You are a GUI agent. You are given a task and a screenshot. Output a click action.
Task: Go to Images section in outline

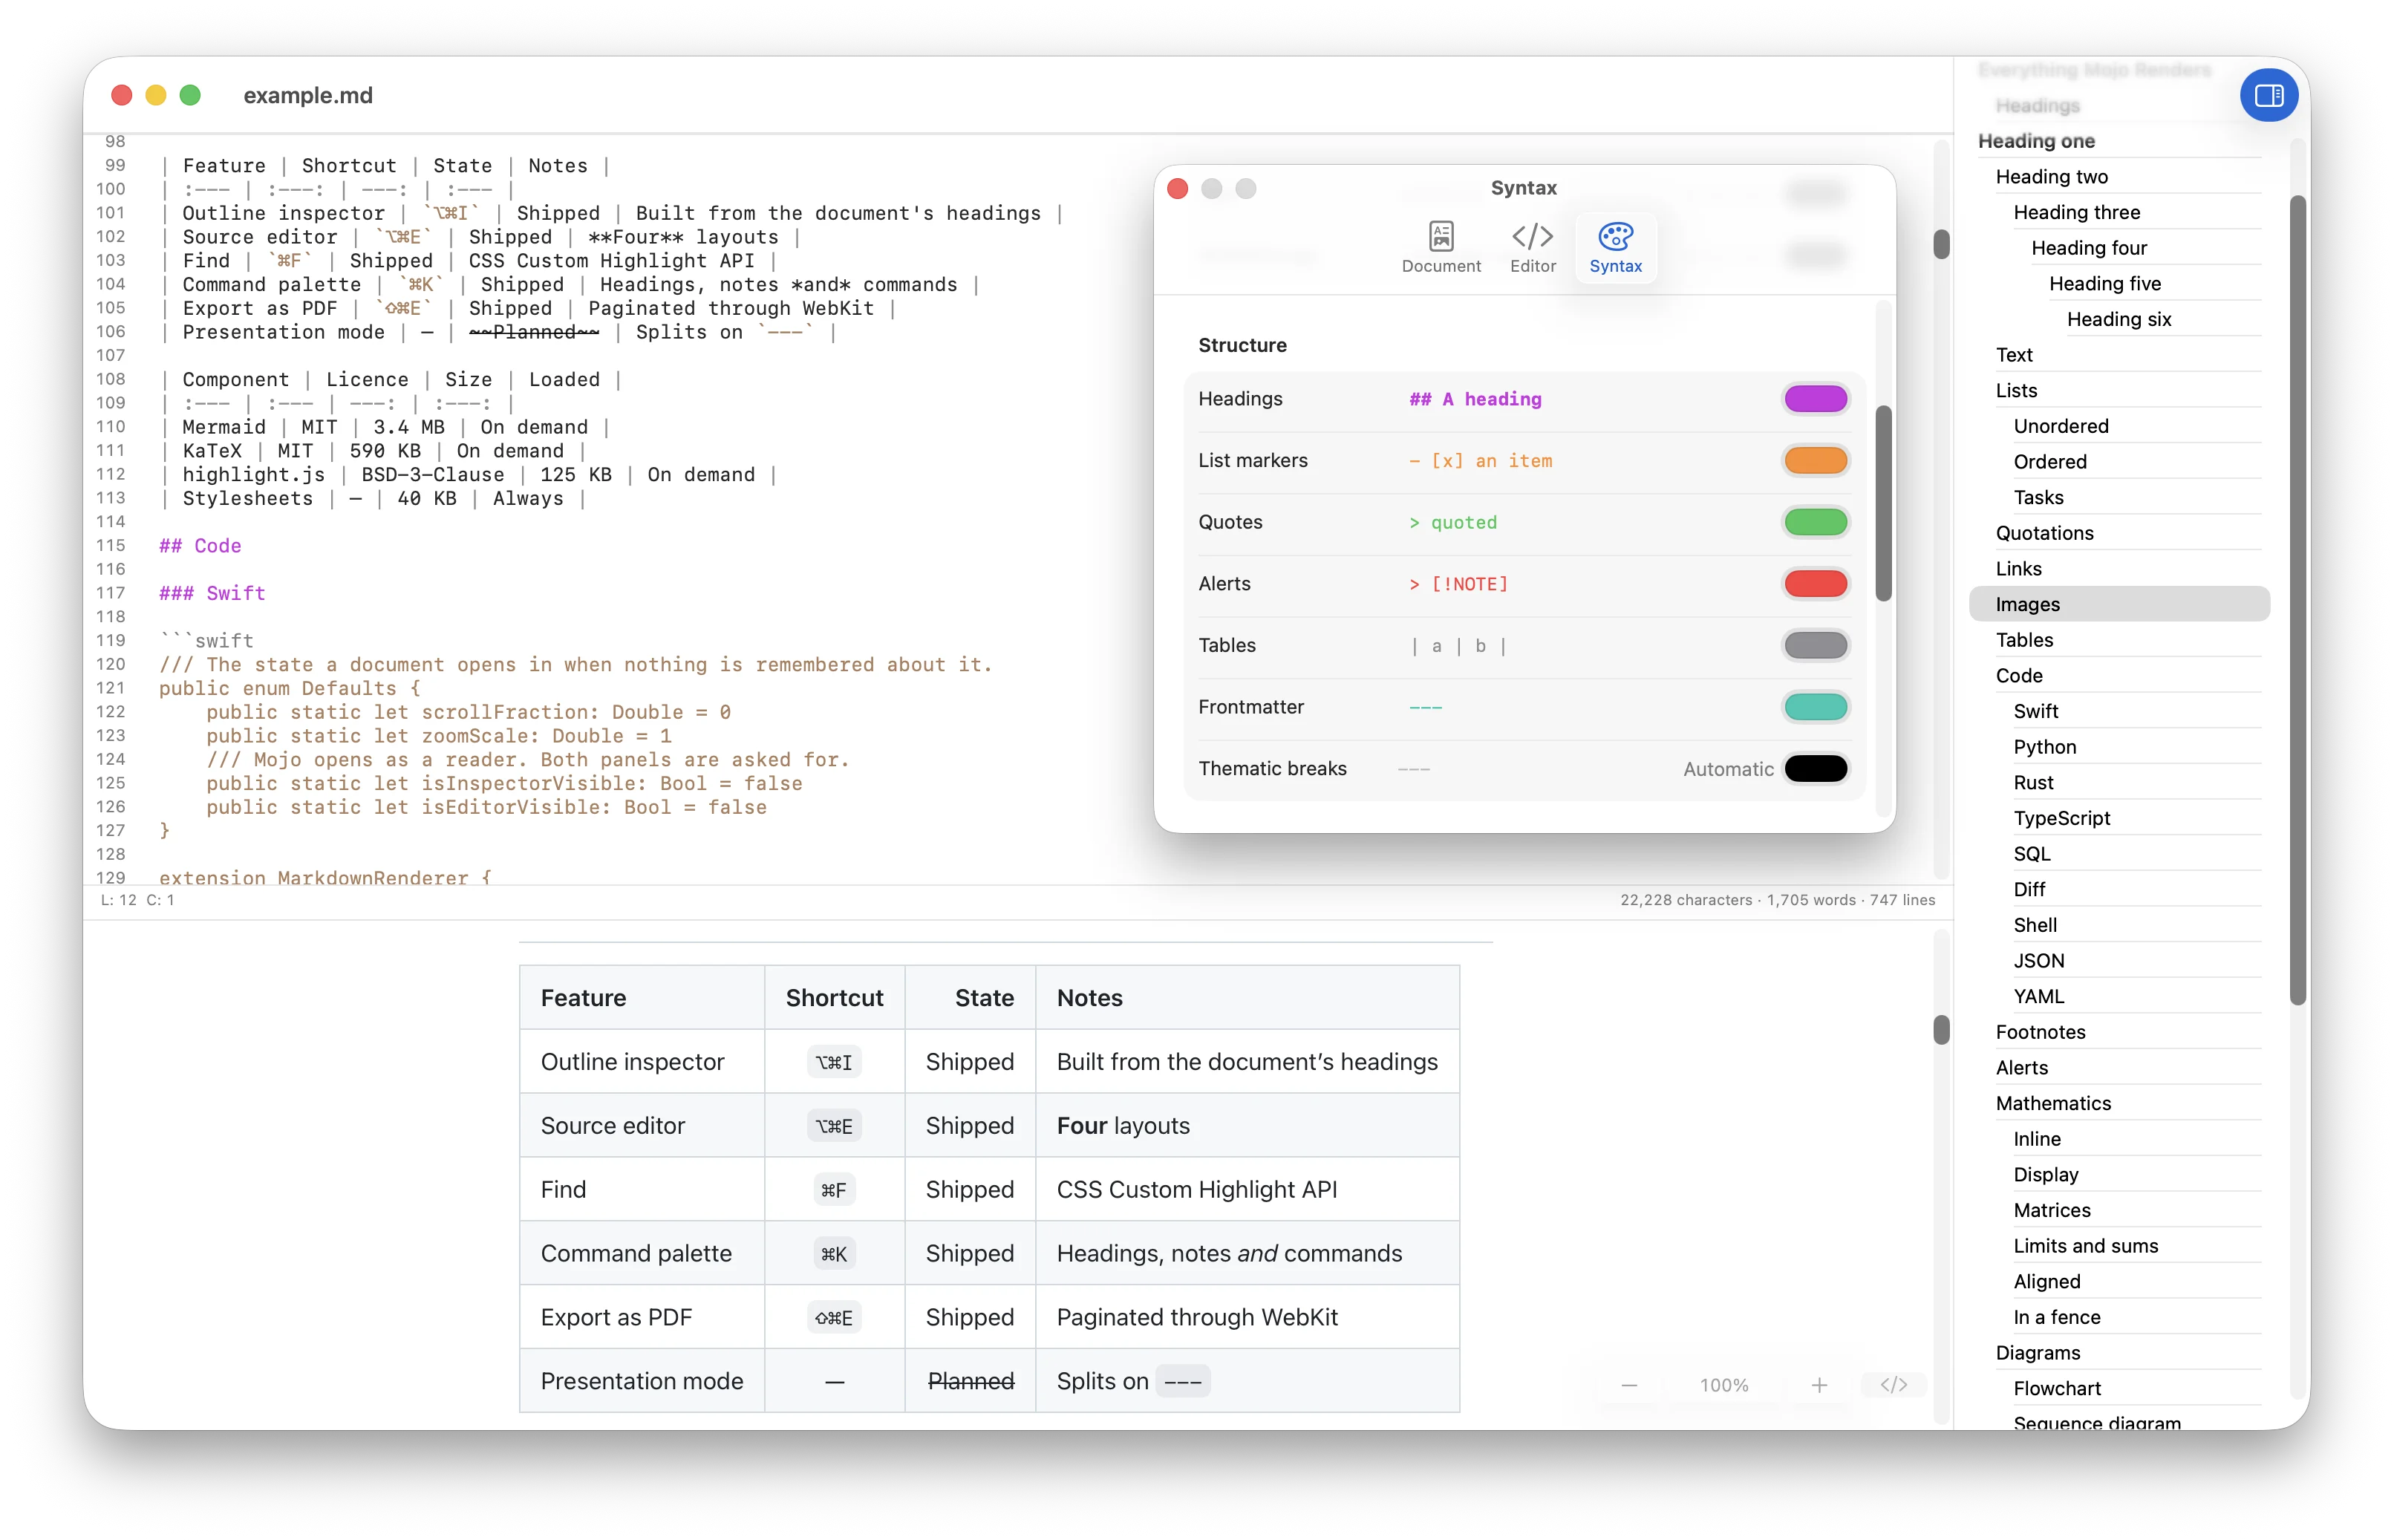coord(2119,604)
